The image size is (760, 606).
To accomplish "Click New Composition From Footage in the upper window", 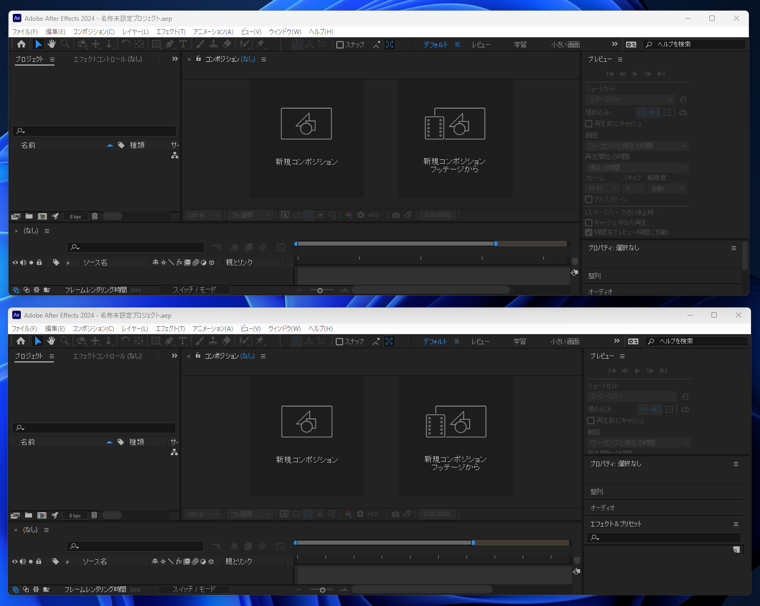I will [x=455, y=138].
